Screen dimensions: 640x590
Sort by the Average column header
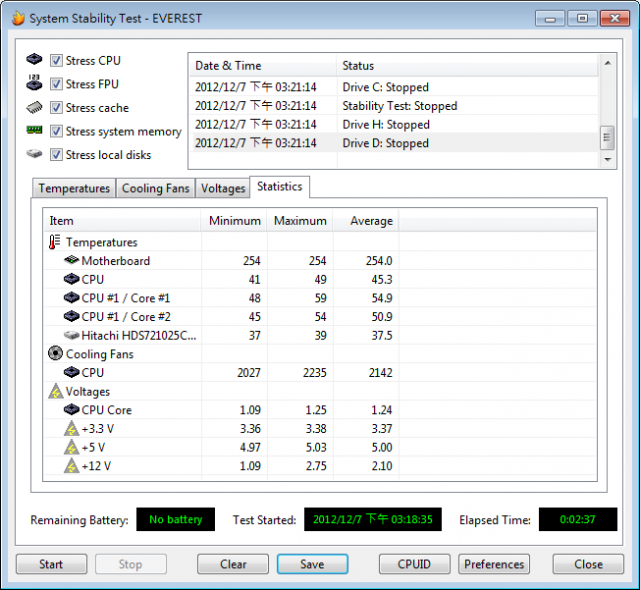(366, 221)
